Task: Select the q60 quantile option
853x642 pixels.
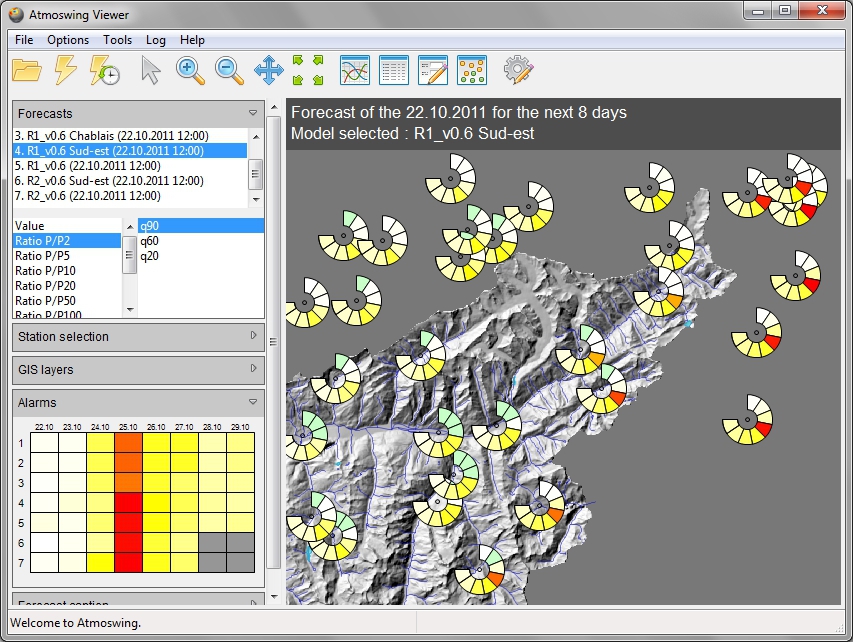Action: click(x=149, y=241)
